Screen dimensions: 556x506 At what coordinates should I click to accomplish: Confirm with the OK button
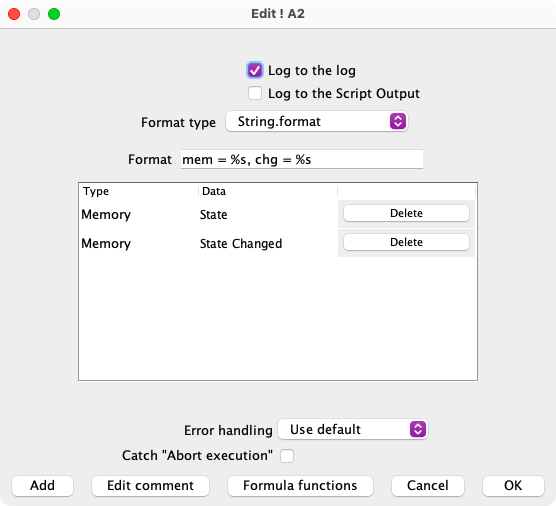point(513,485)
